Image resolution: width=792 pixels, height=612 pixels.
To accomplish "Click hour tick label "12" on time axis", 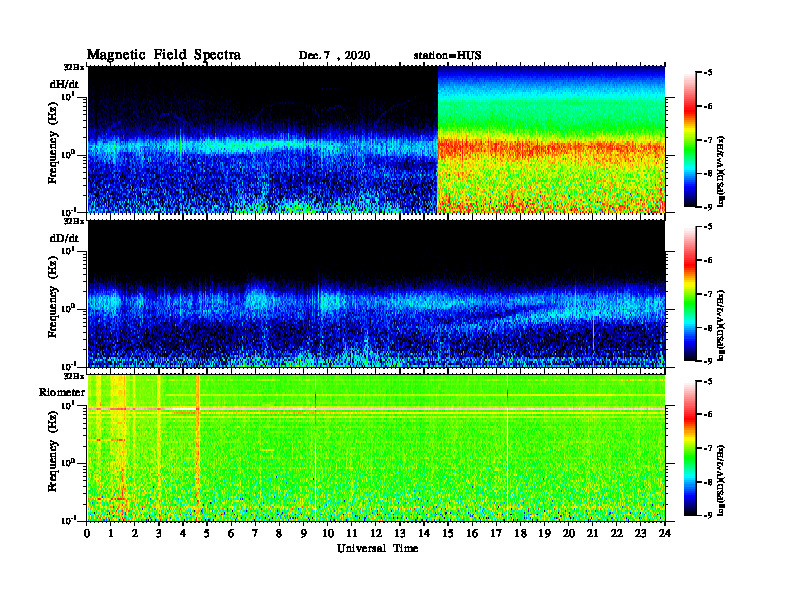I will coord(375,534).
